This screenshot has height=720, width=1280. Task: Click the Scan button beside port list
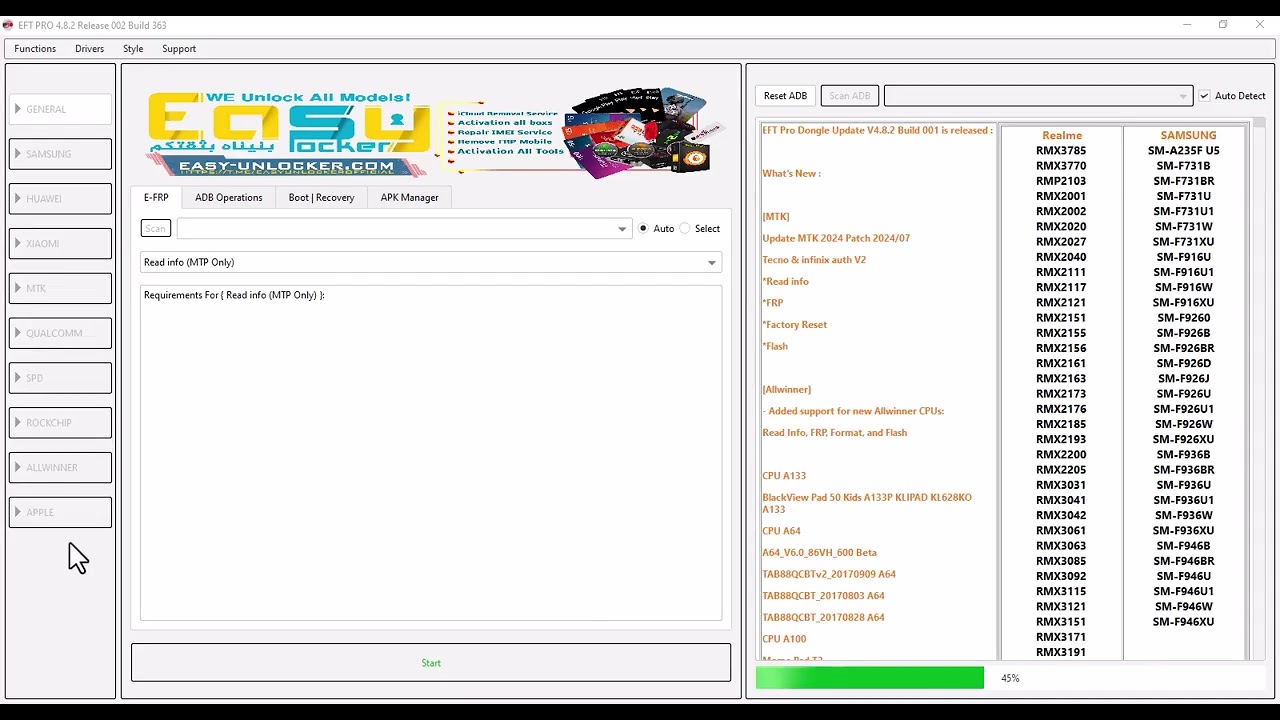(156, 228)
